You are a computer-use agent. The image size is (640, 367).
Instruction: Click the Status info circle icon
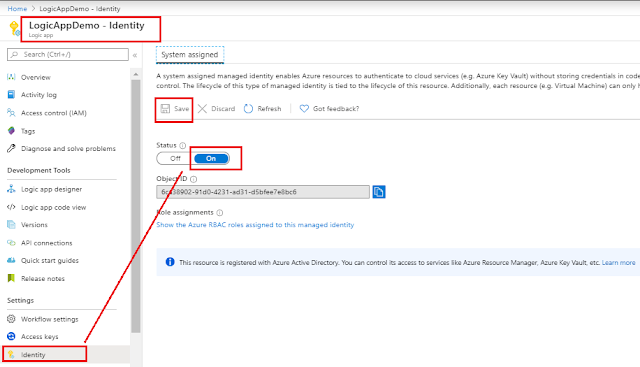click(x=183, y=145)
